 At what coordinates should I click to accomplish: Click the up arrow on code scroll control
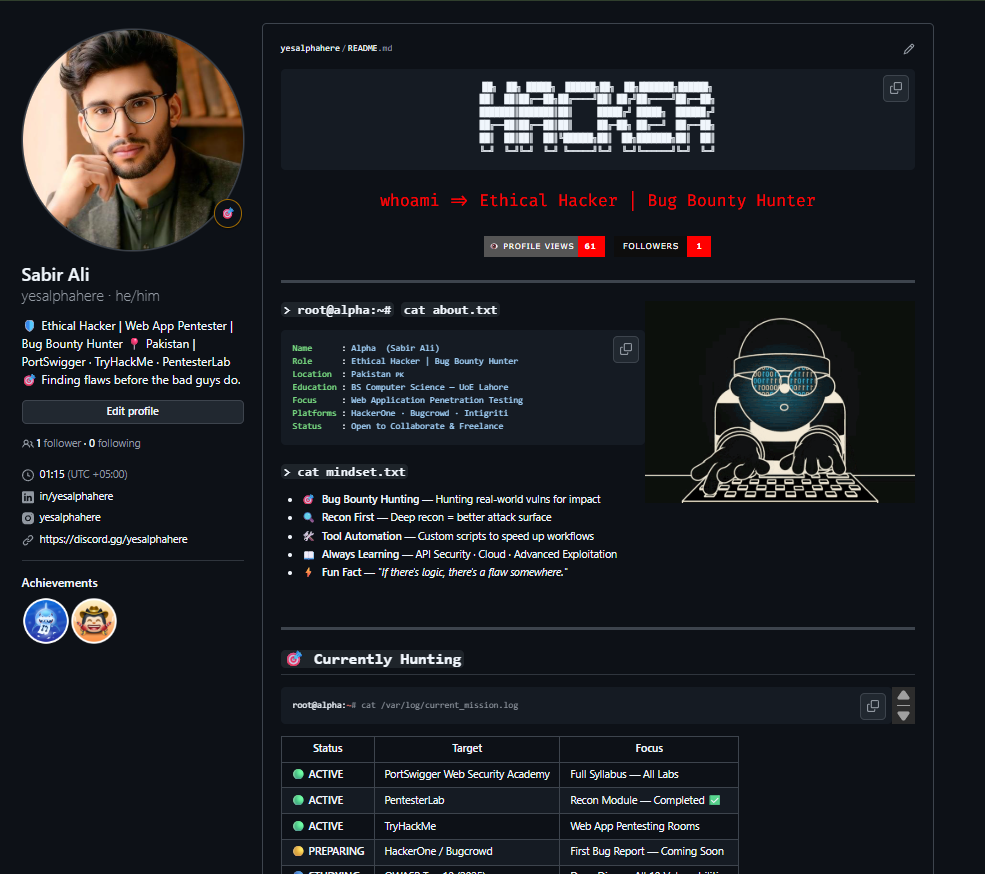[x=904, y=696]
